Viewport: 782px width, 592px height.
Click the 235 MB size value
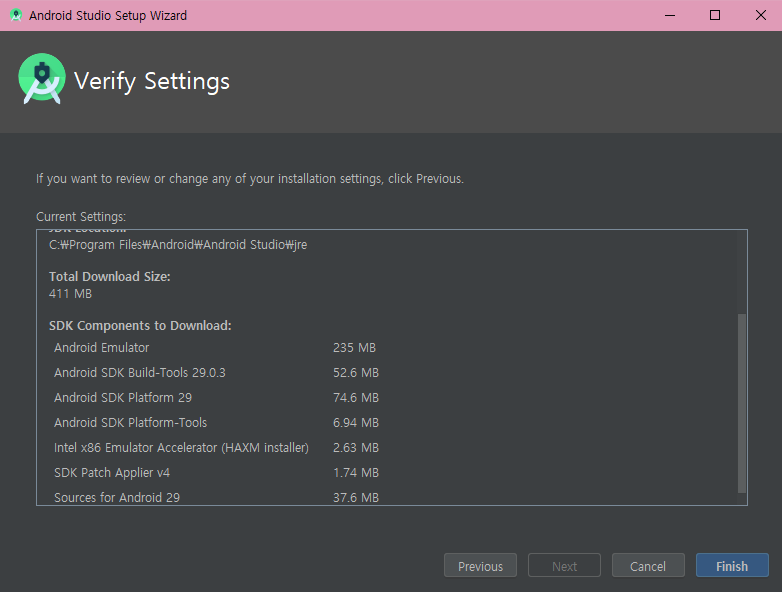354,348
